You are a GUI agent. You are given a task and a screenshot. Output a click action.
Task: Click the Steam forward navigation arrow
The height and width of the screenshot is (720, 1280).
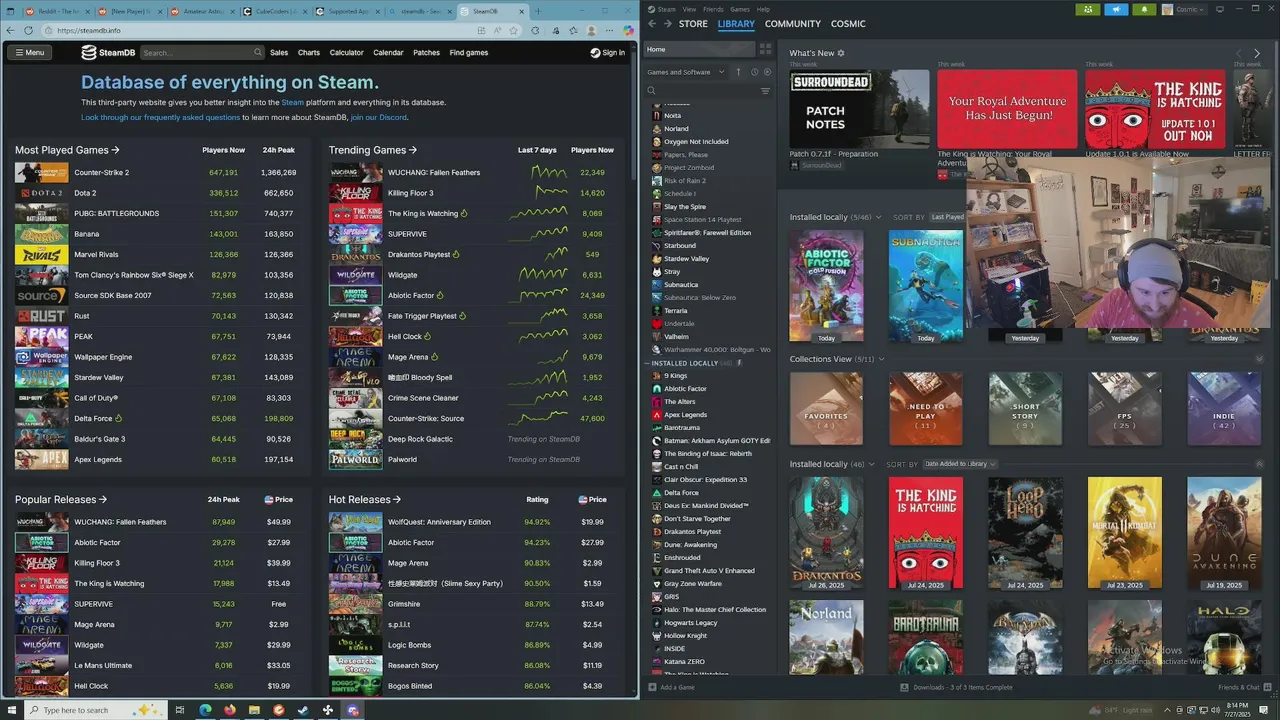[x=668, y=23]
